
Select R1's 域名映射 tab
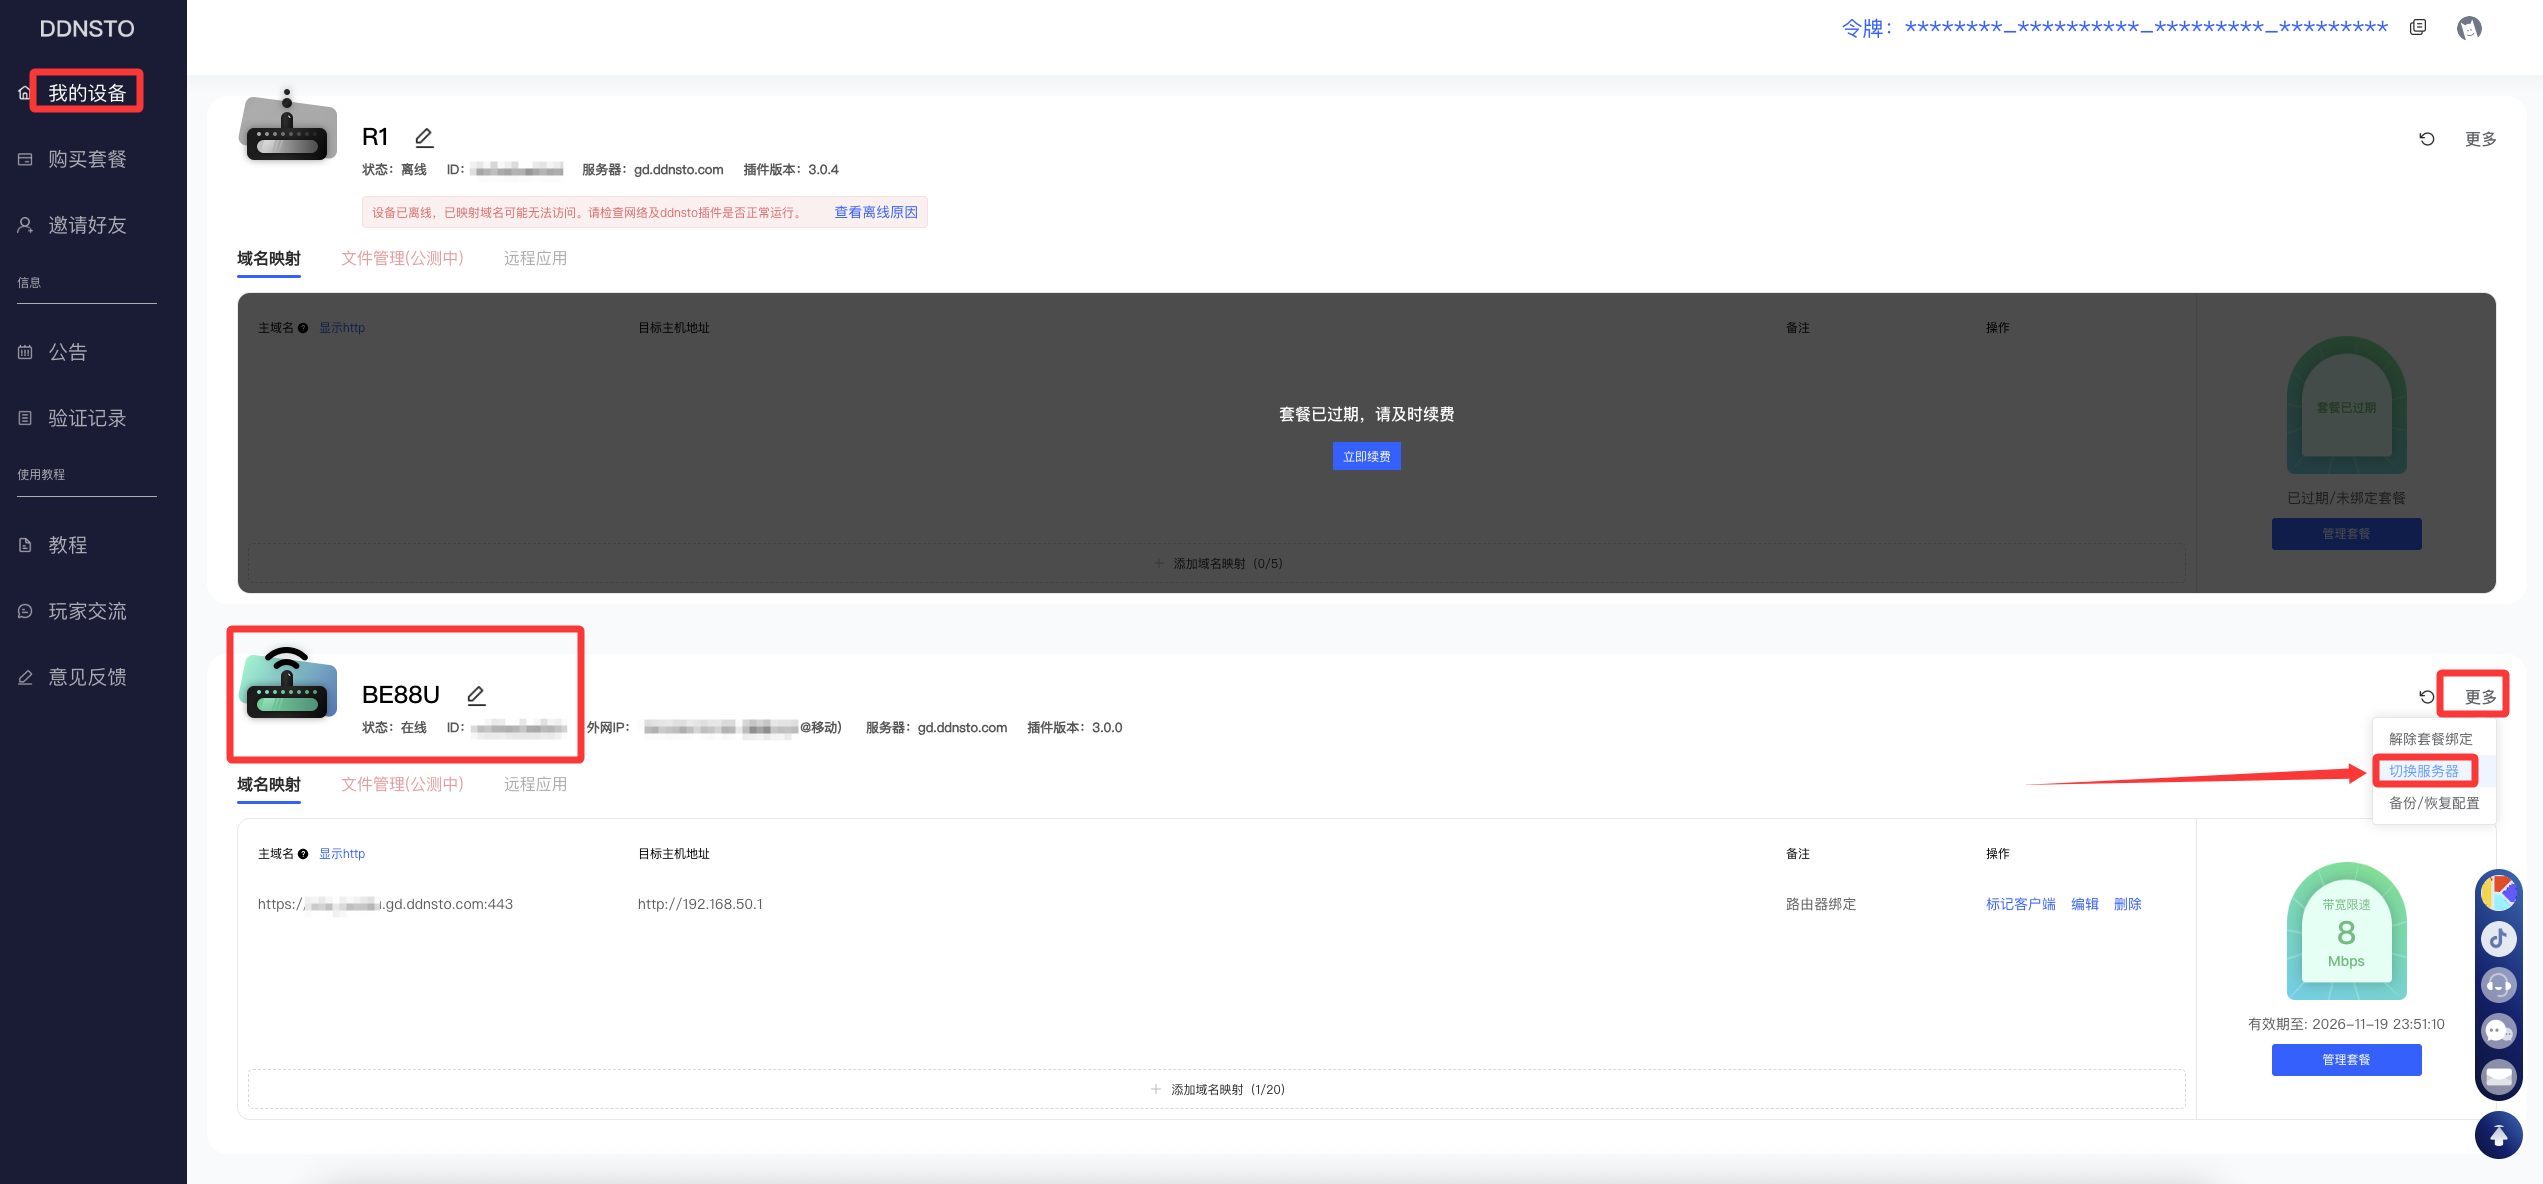click(269, 258)
